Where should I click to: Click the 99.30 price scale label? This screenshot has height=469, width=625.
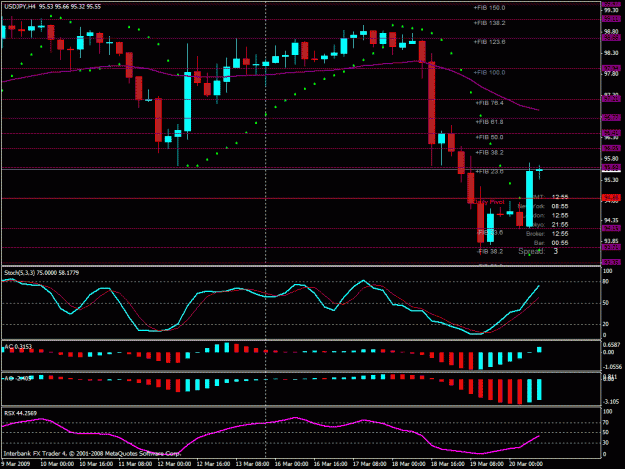click(611, 10)
